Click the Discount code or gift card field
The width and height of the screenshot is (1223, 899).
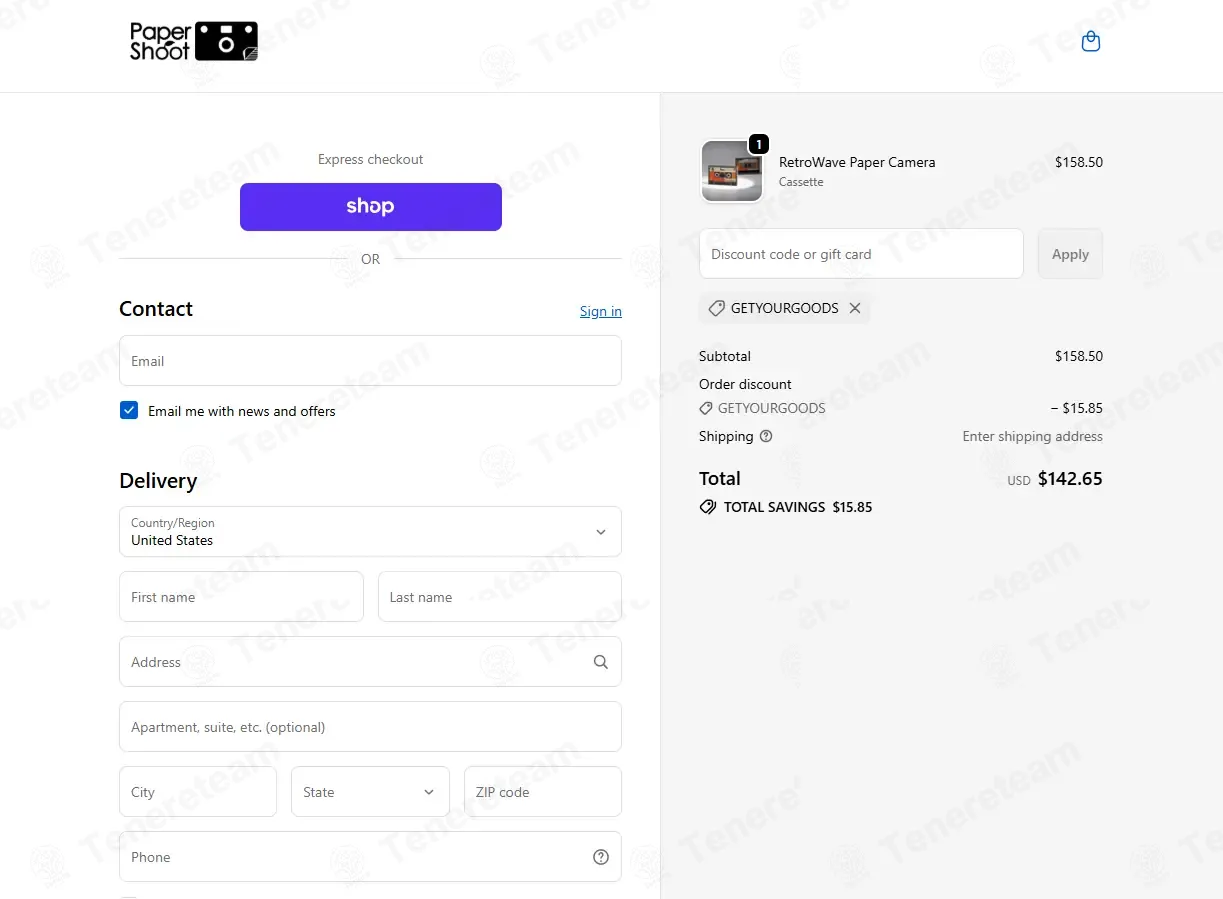pyautogui.click(x=860, y=254)
